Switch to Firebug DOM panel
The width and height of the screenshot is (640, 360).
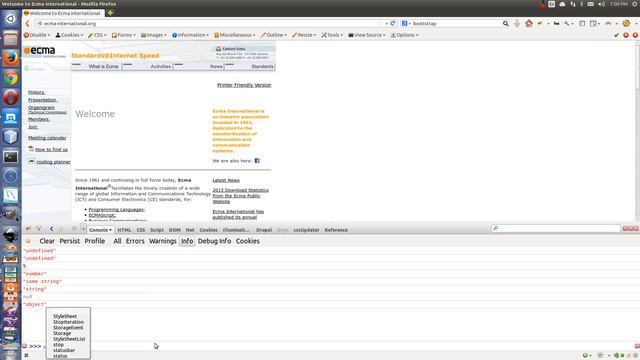coord(175,230)
